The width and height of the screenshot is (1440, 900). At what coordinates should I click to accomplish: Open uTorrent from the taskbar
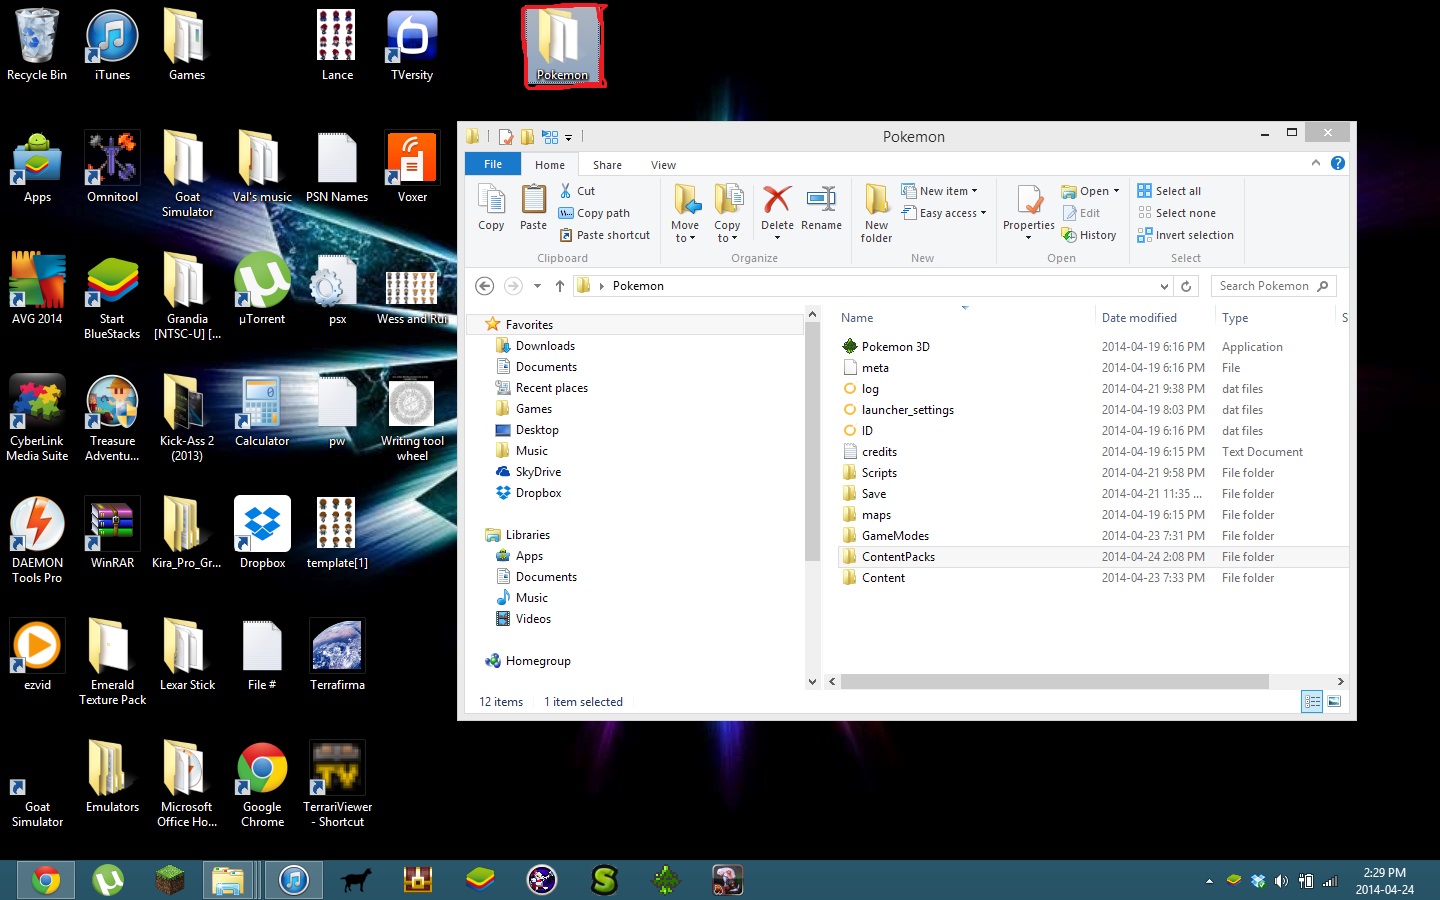coord(107,880)
